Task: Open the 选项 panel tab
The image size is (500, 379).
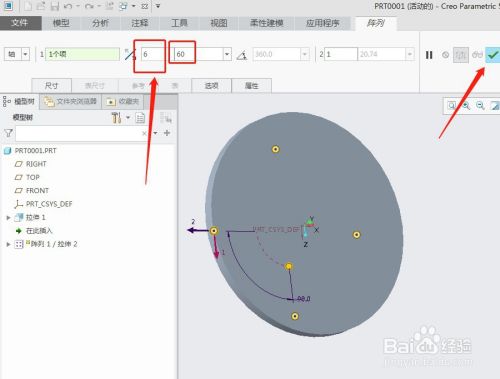Action: coord(211,86)
